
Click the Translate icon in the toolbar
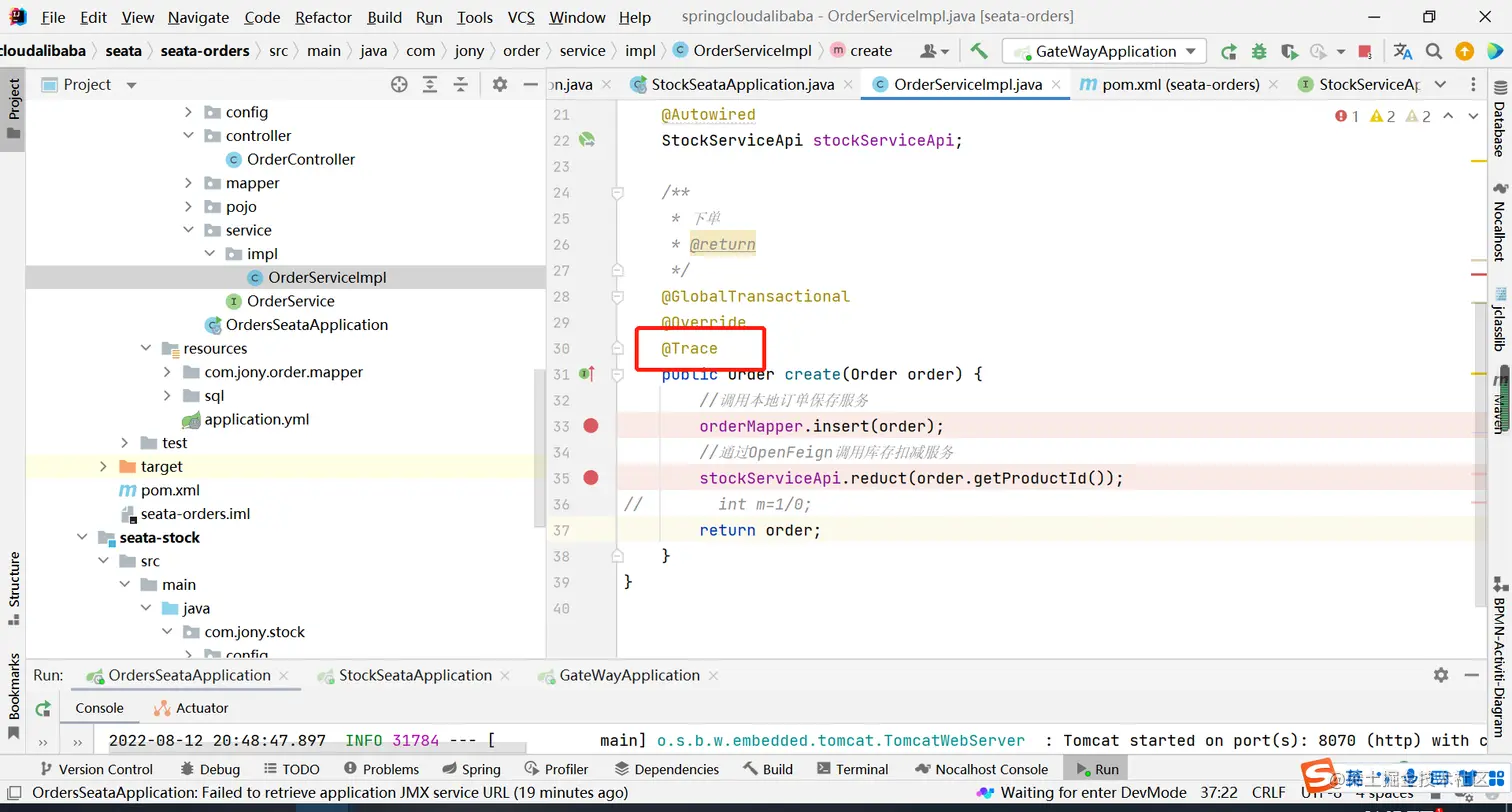[1403, 51]
